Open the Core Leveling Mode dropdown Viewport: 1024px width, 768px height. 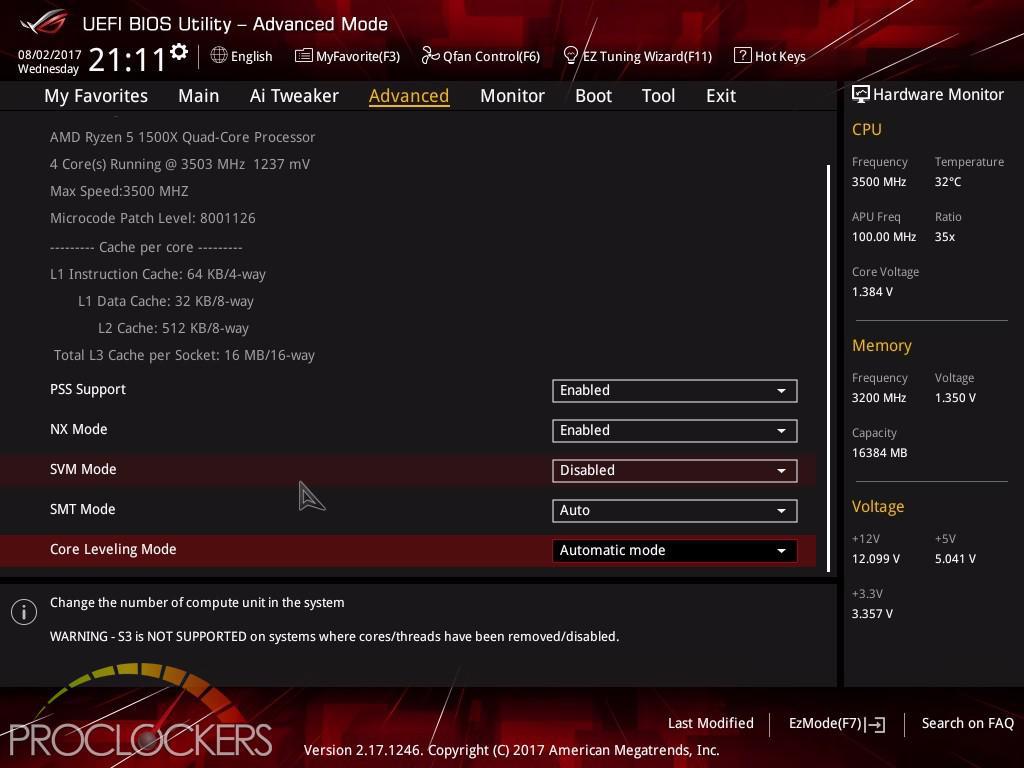tap(675, 551)
